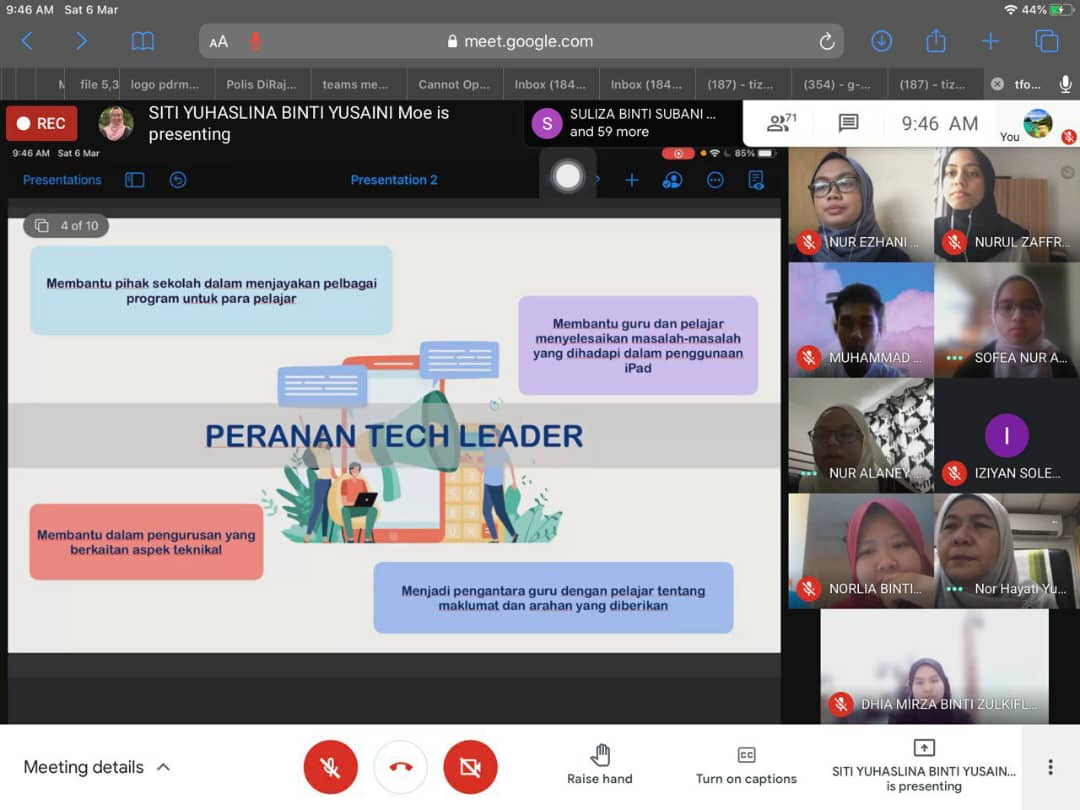Tap the AA text size menu

tap(218, 41)
